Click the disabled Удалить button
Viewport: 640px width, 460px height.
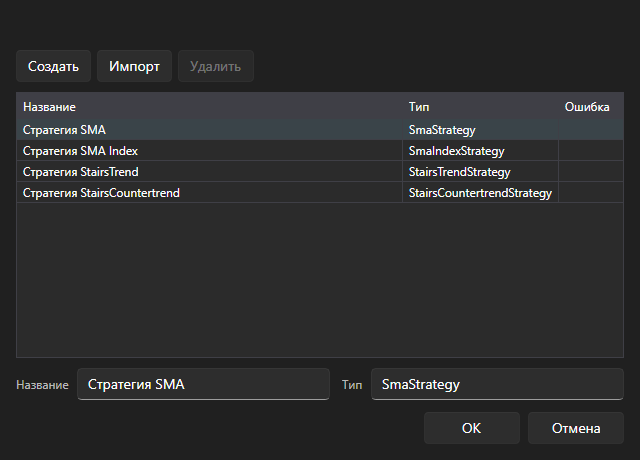pyautogui.click(x=216, y=66)
